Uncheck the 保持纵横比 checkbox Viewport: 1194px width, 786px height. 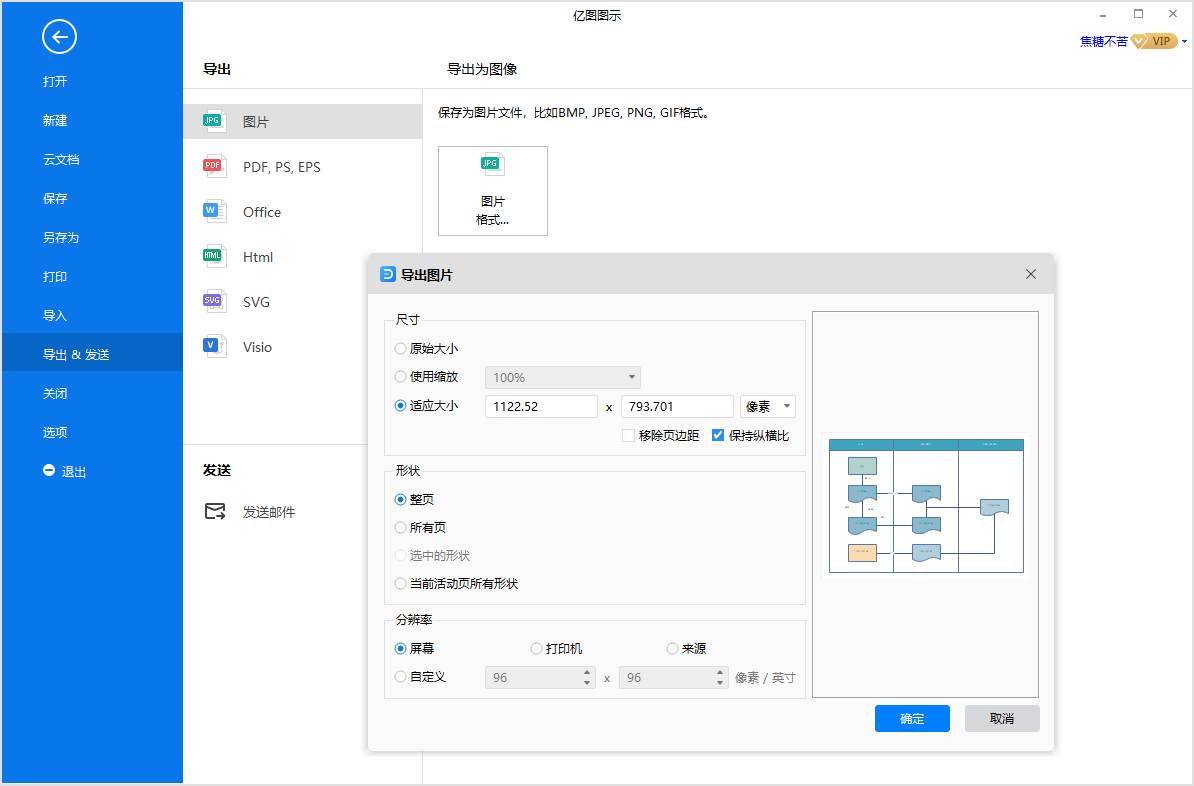pos(718,436)
